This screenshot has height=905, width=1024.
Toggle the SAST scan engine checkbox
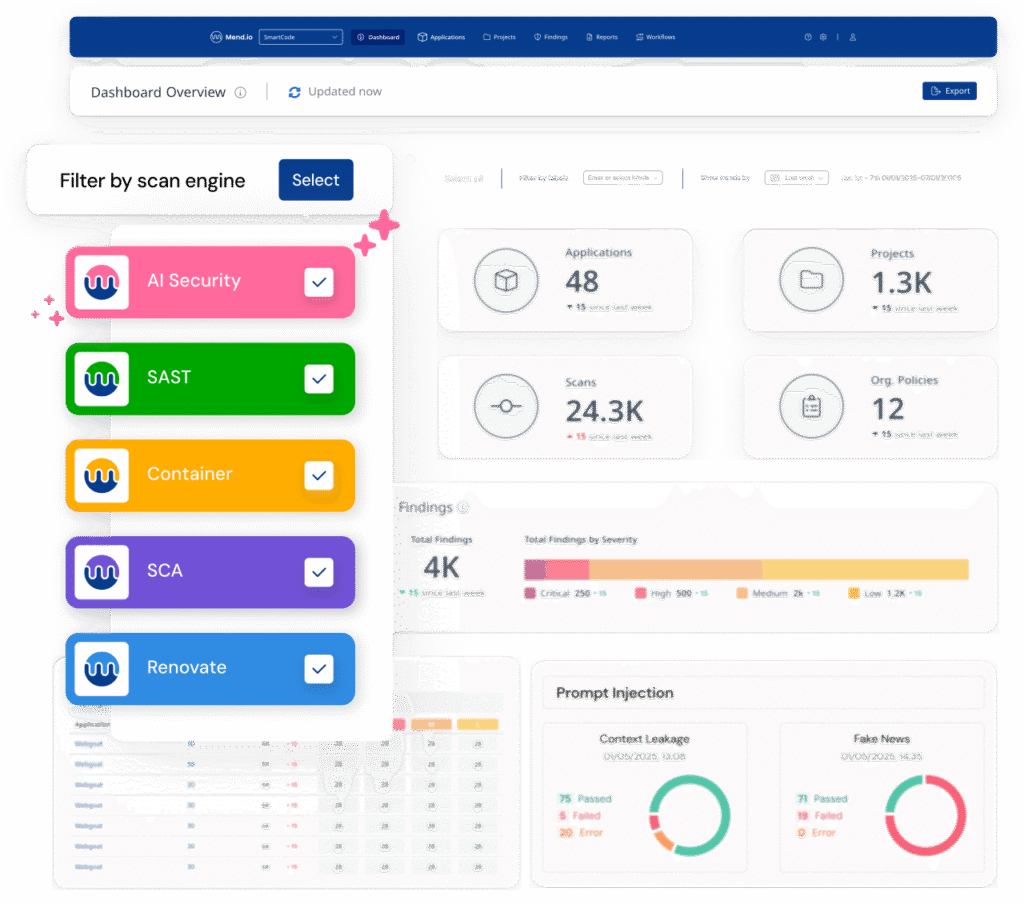point(319,379)
